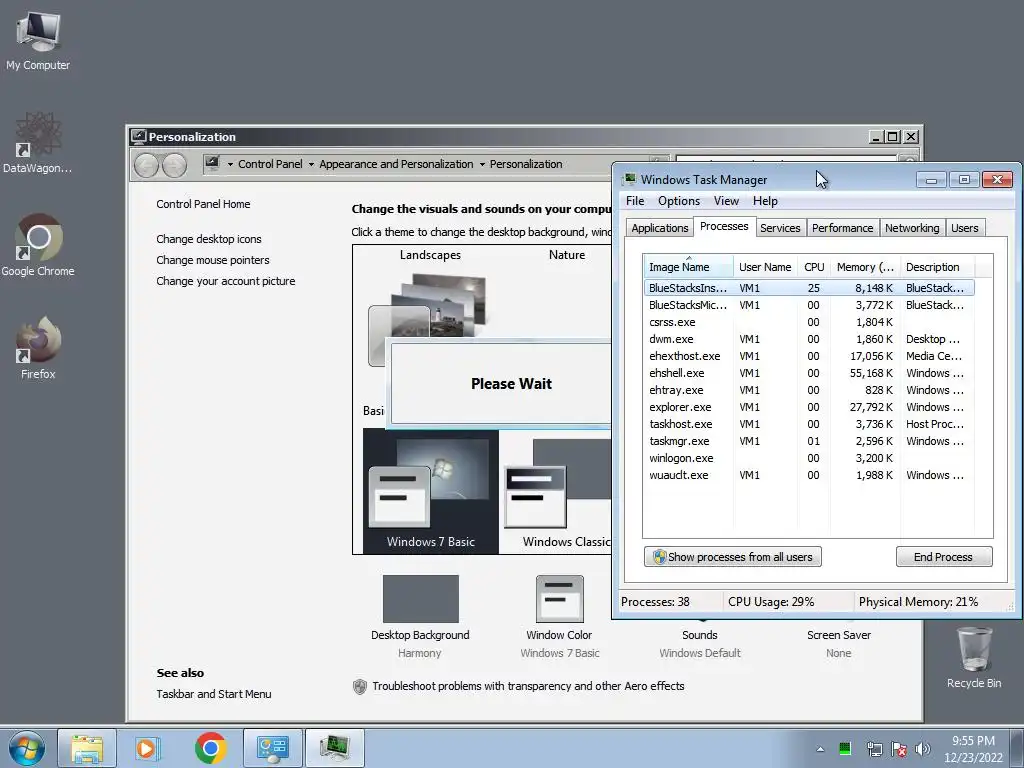The image size is (1024, 768).
Task: Sort processes by User Name column
Action: [765, 266]
